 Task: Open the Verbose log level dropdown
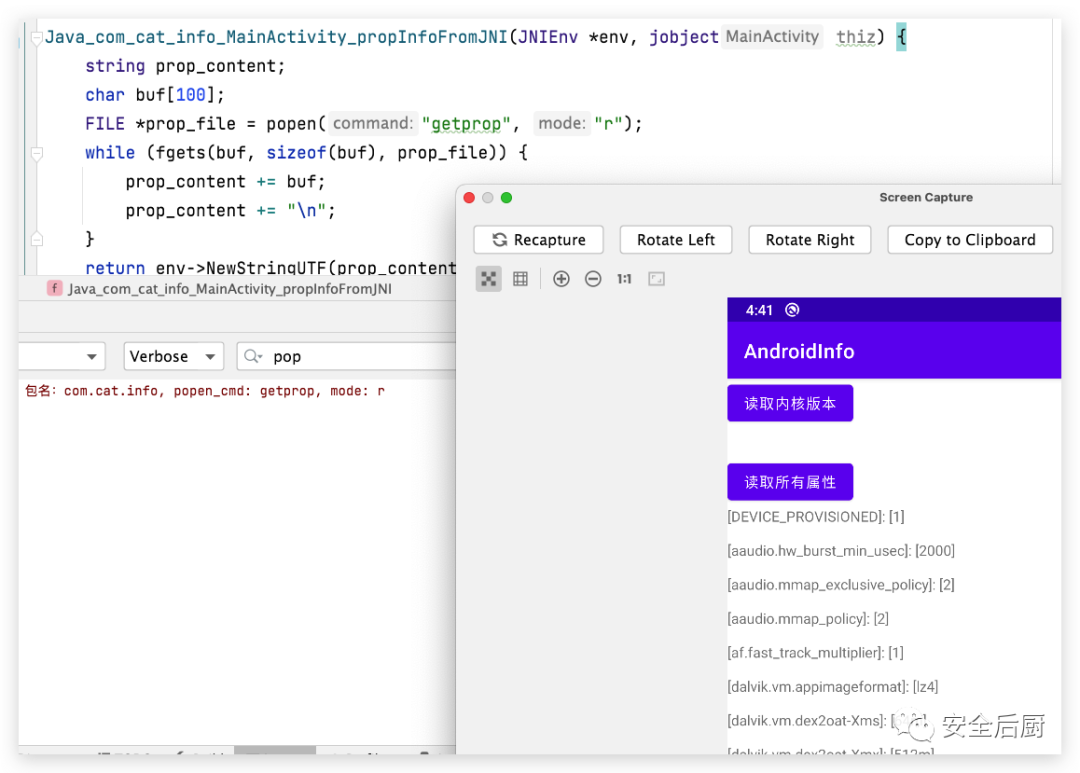click(173, 357)
